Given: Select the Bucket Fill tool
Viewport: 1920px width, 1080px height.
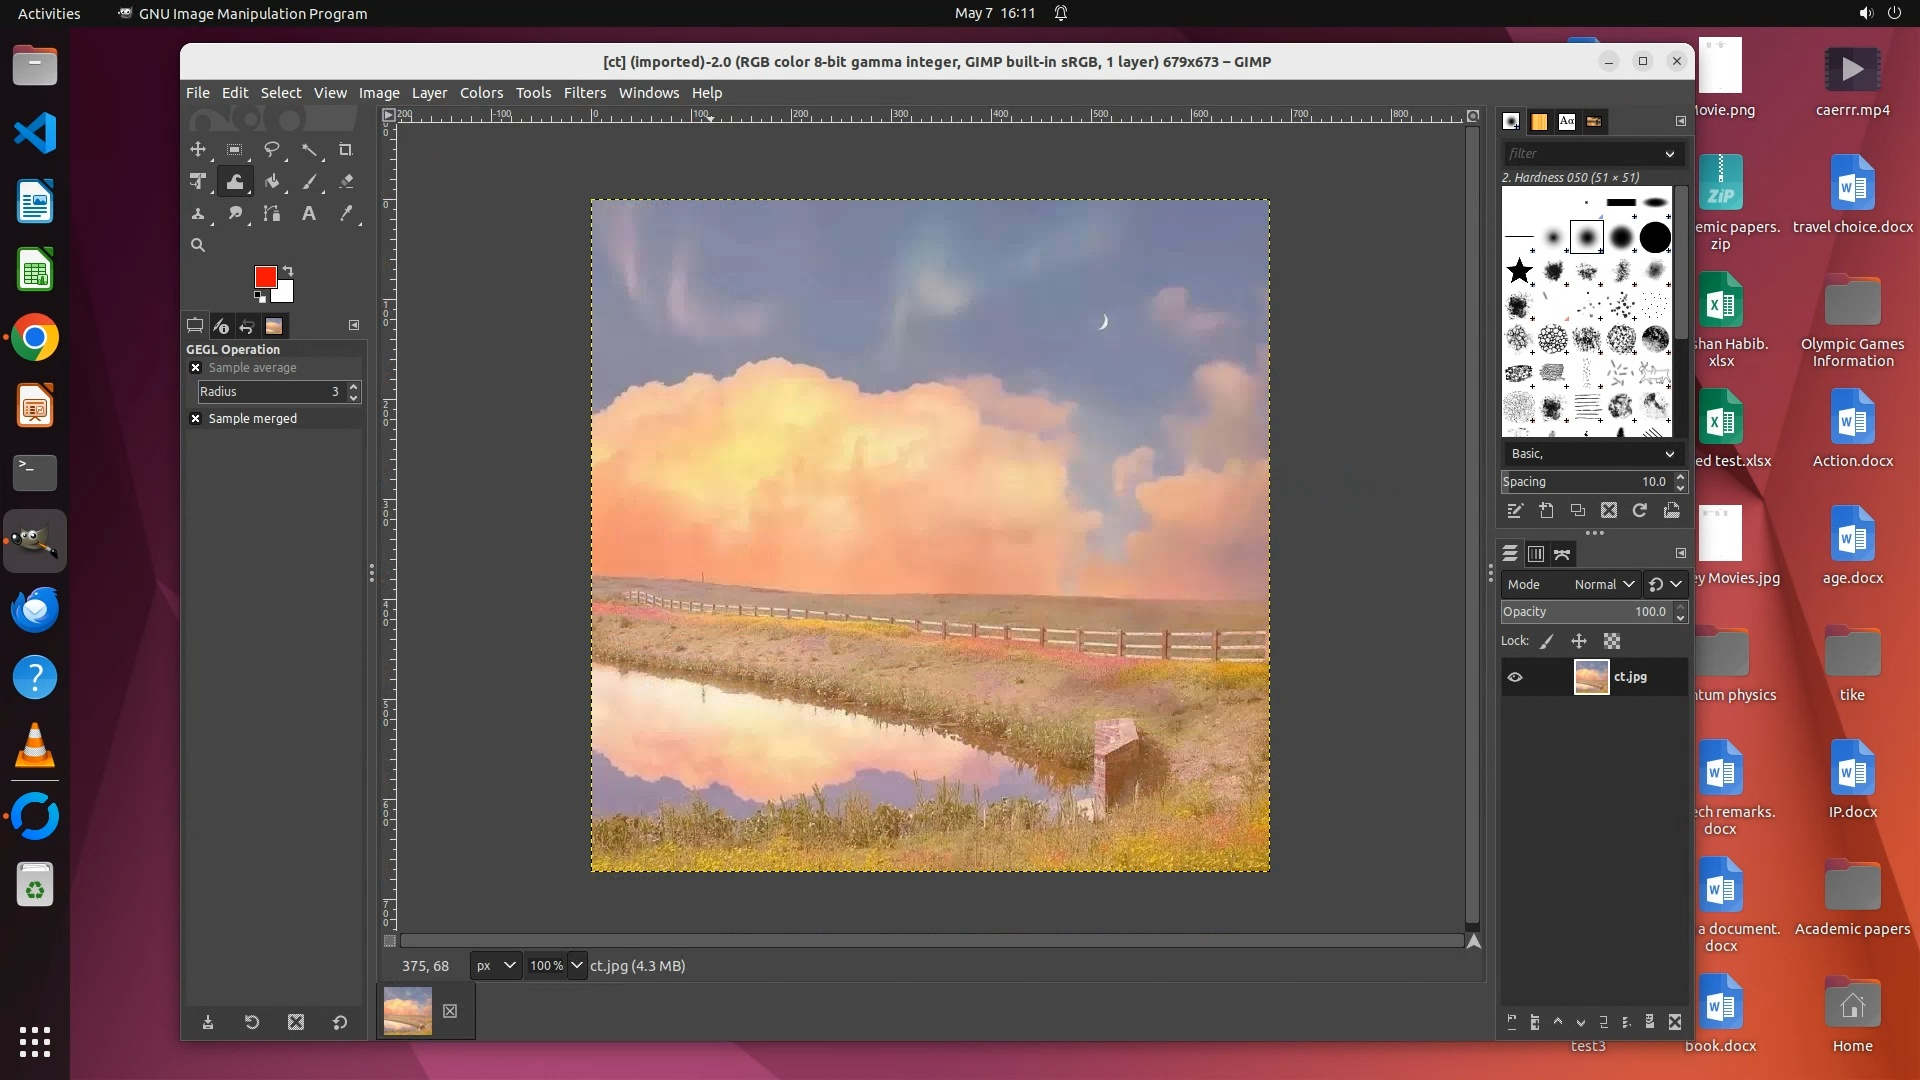Looking at the screenshot, I should [272, 182].
